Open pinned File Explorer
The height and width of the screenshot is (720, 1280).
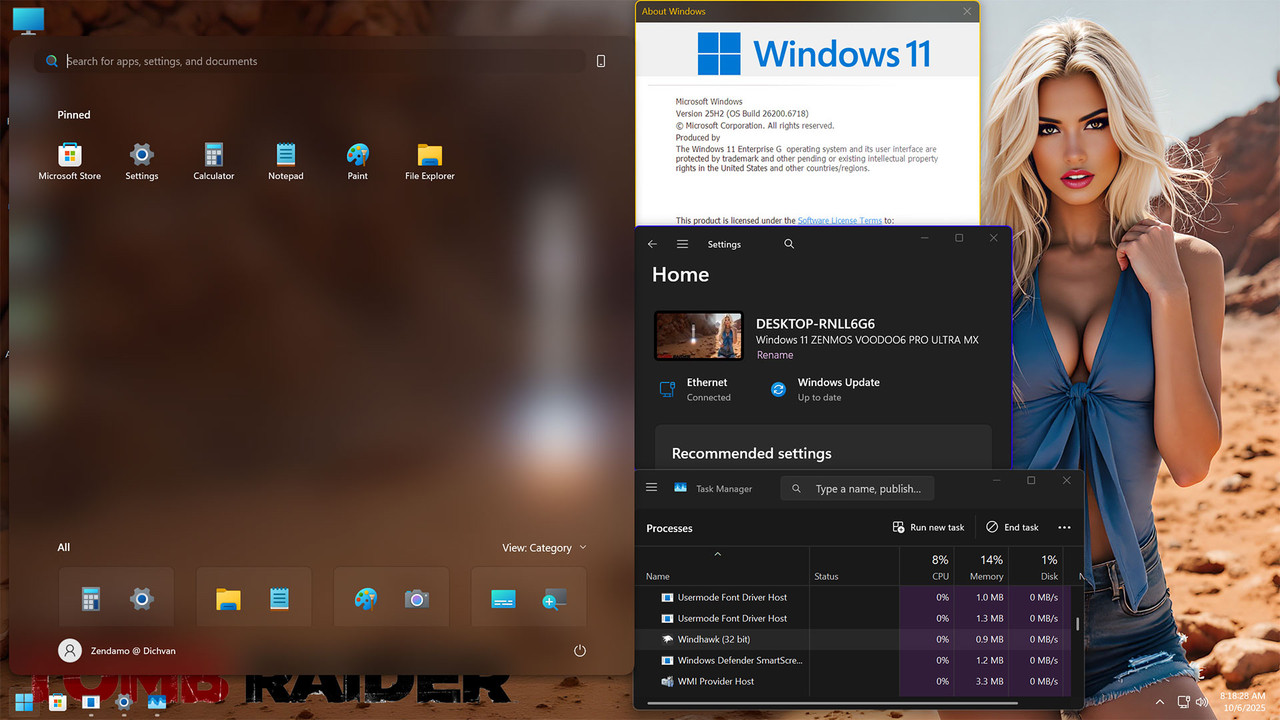(430, 161)
